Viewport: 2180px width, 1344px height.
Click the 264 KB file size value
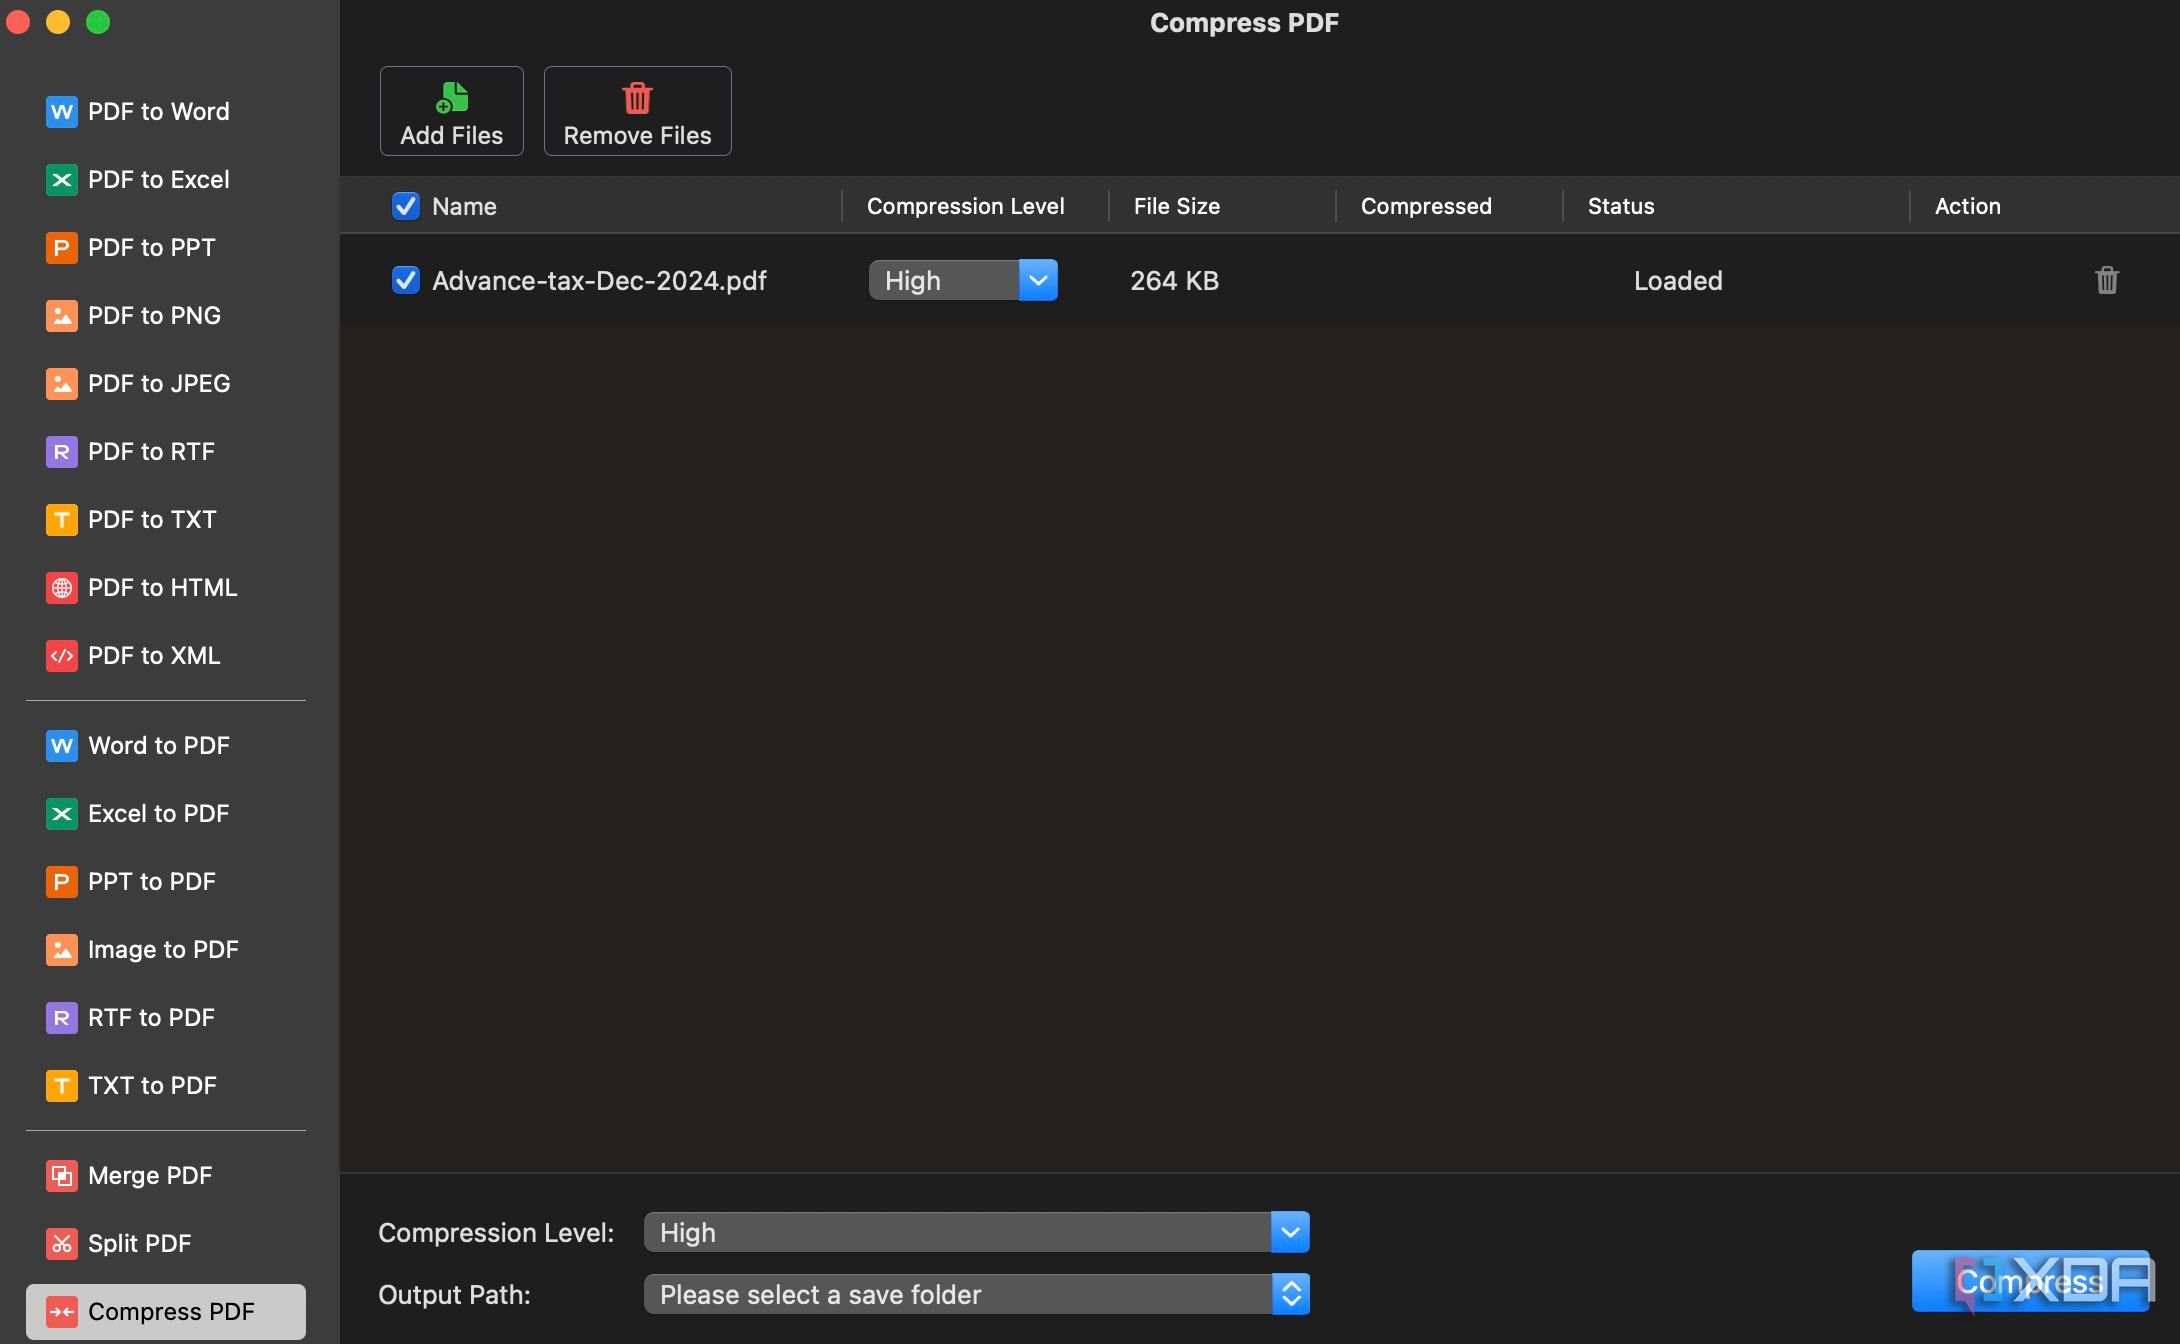(1175, 280)
